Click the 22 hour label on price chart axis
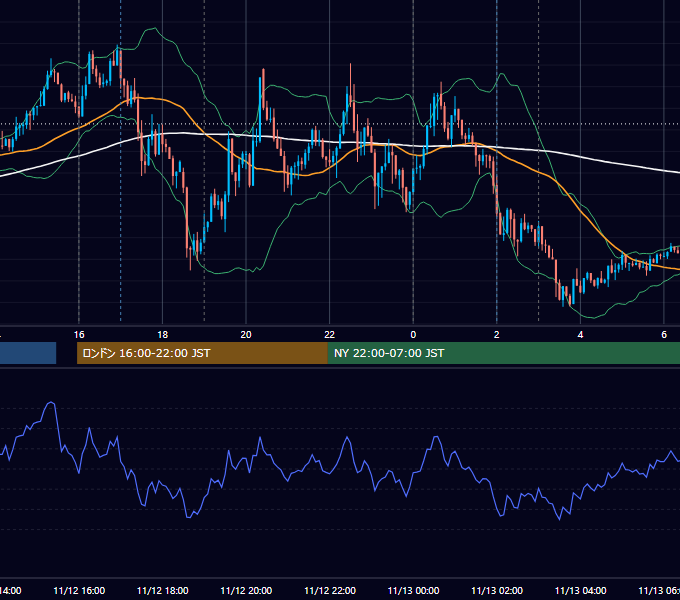Viewport: 680px width, 600px height. [330, 335]
